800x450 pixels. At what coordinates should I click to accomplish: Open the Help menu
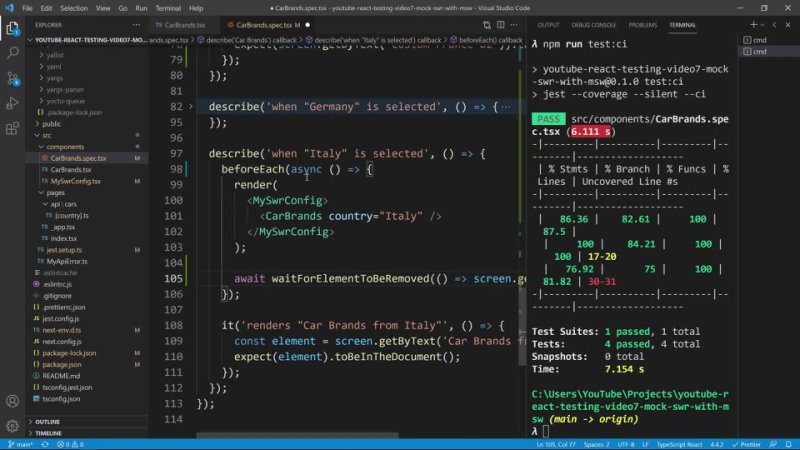click(196, 8)
